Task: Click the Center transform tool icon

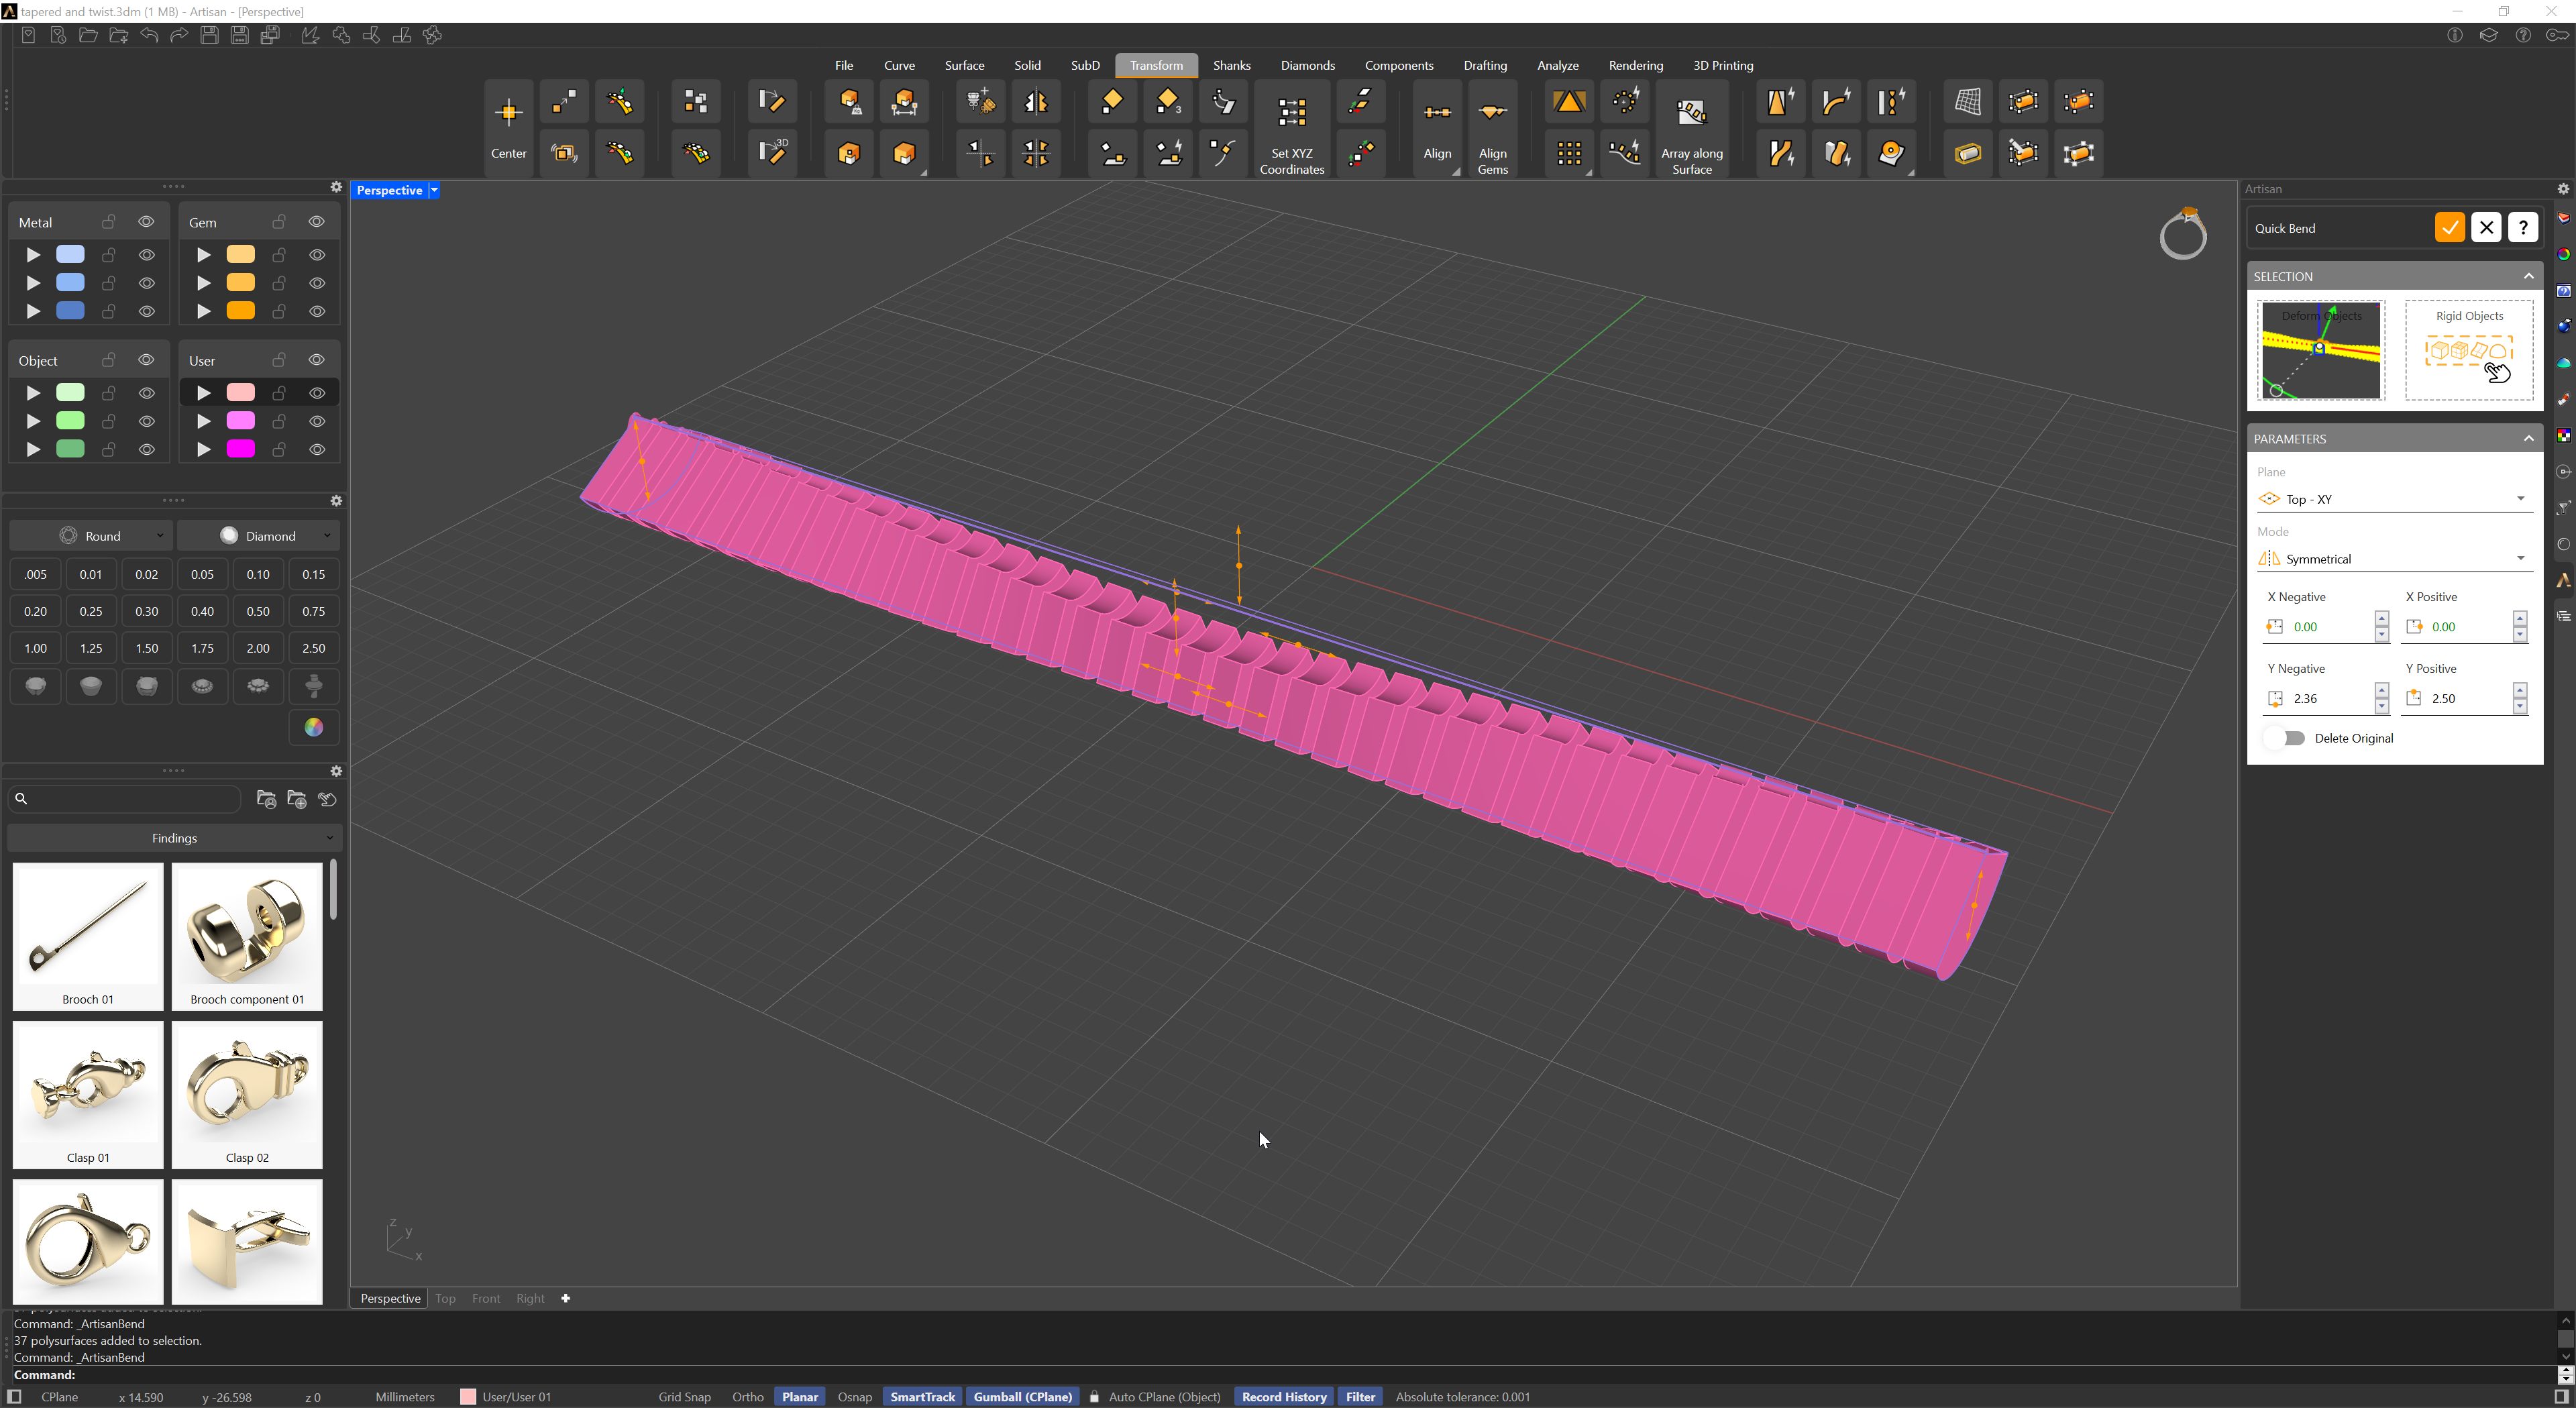Action: 508,113
